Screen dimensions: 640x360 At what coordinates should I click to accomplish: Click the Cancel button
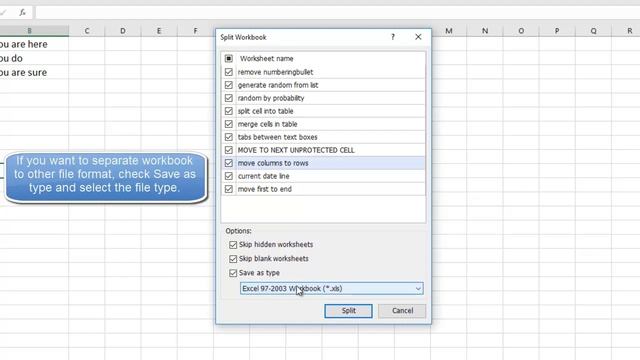[402, 311]
